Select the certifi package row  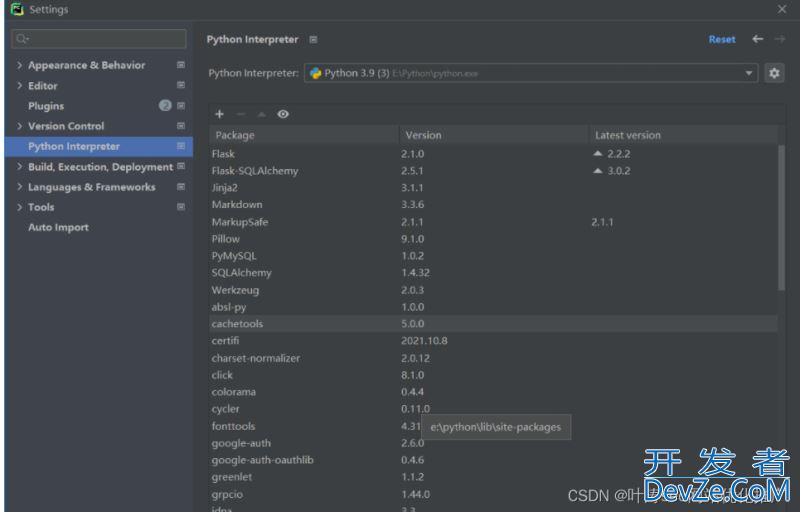[x=493, y=341]
